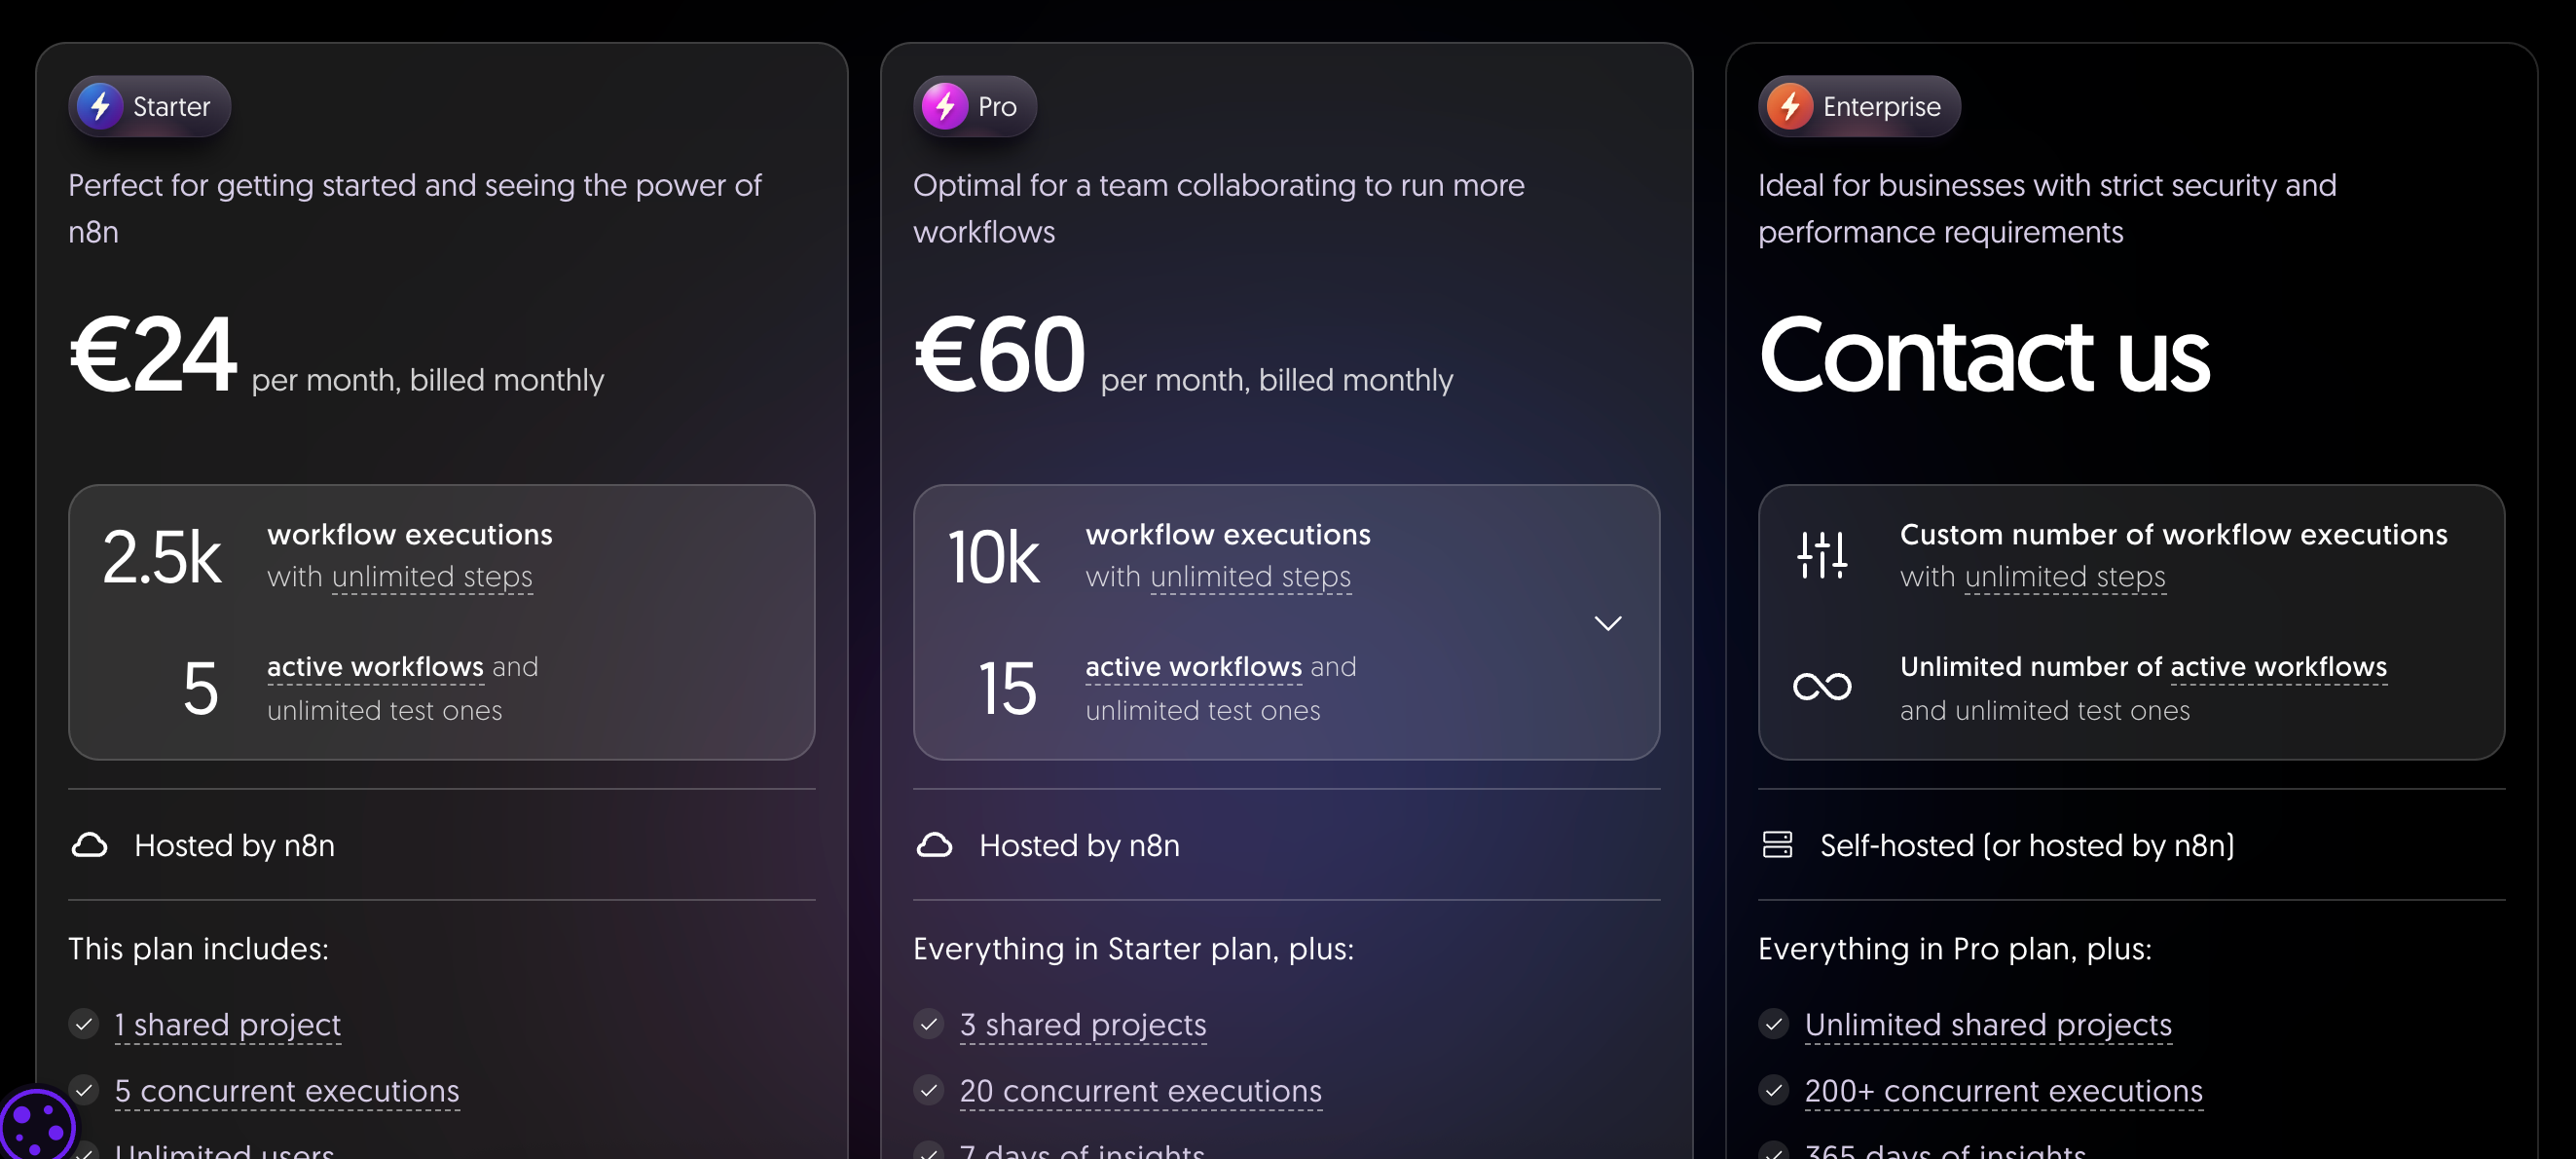Click the checkmark beside 3 shared projects
The height and width of the screenshot is (1159, 2576).
coord(929,1024)
